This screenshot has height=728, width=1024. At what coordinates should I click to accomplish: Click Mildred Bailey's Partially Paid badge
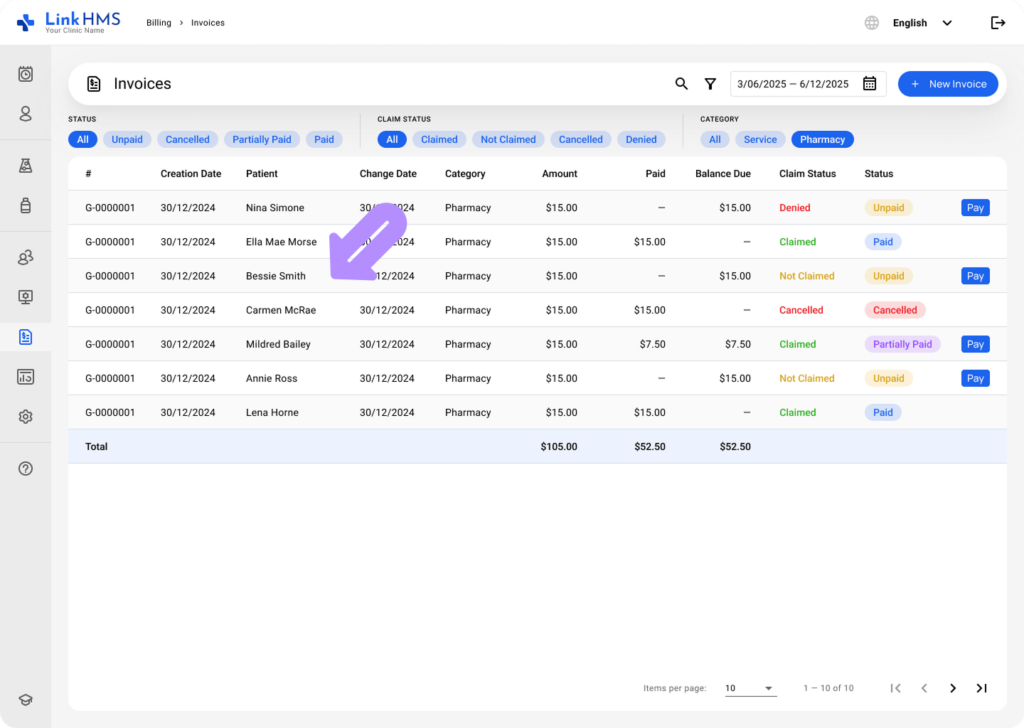pos(903,344)
